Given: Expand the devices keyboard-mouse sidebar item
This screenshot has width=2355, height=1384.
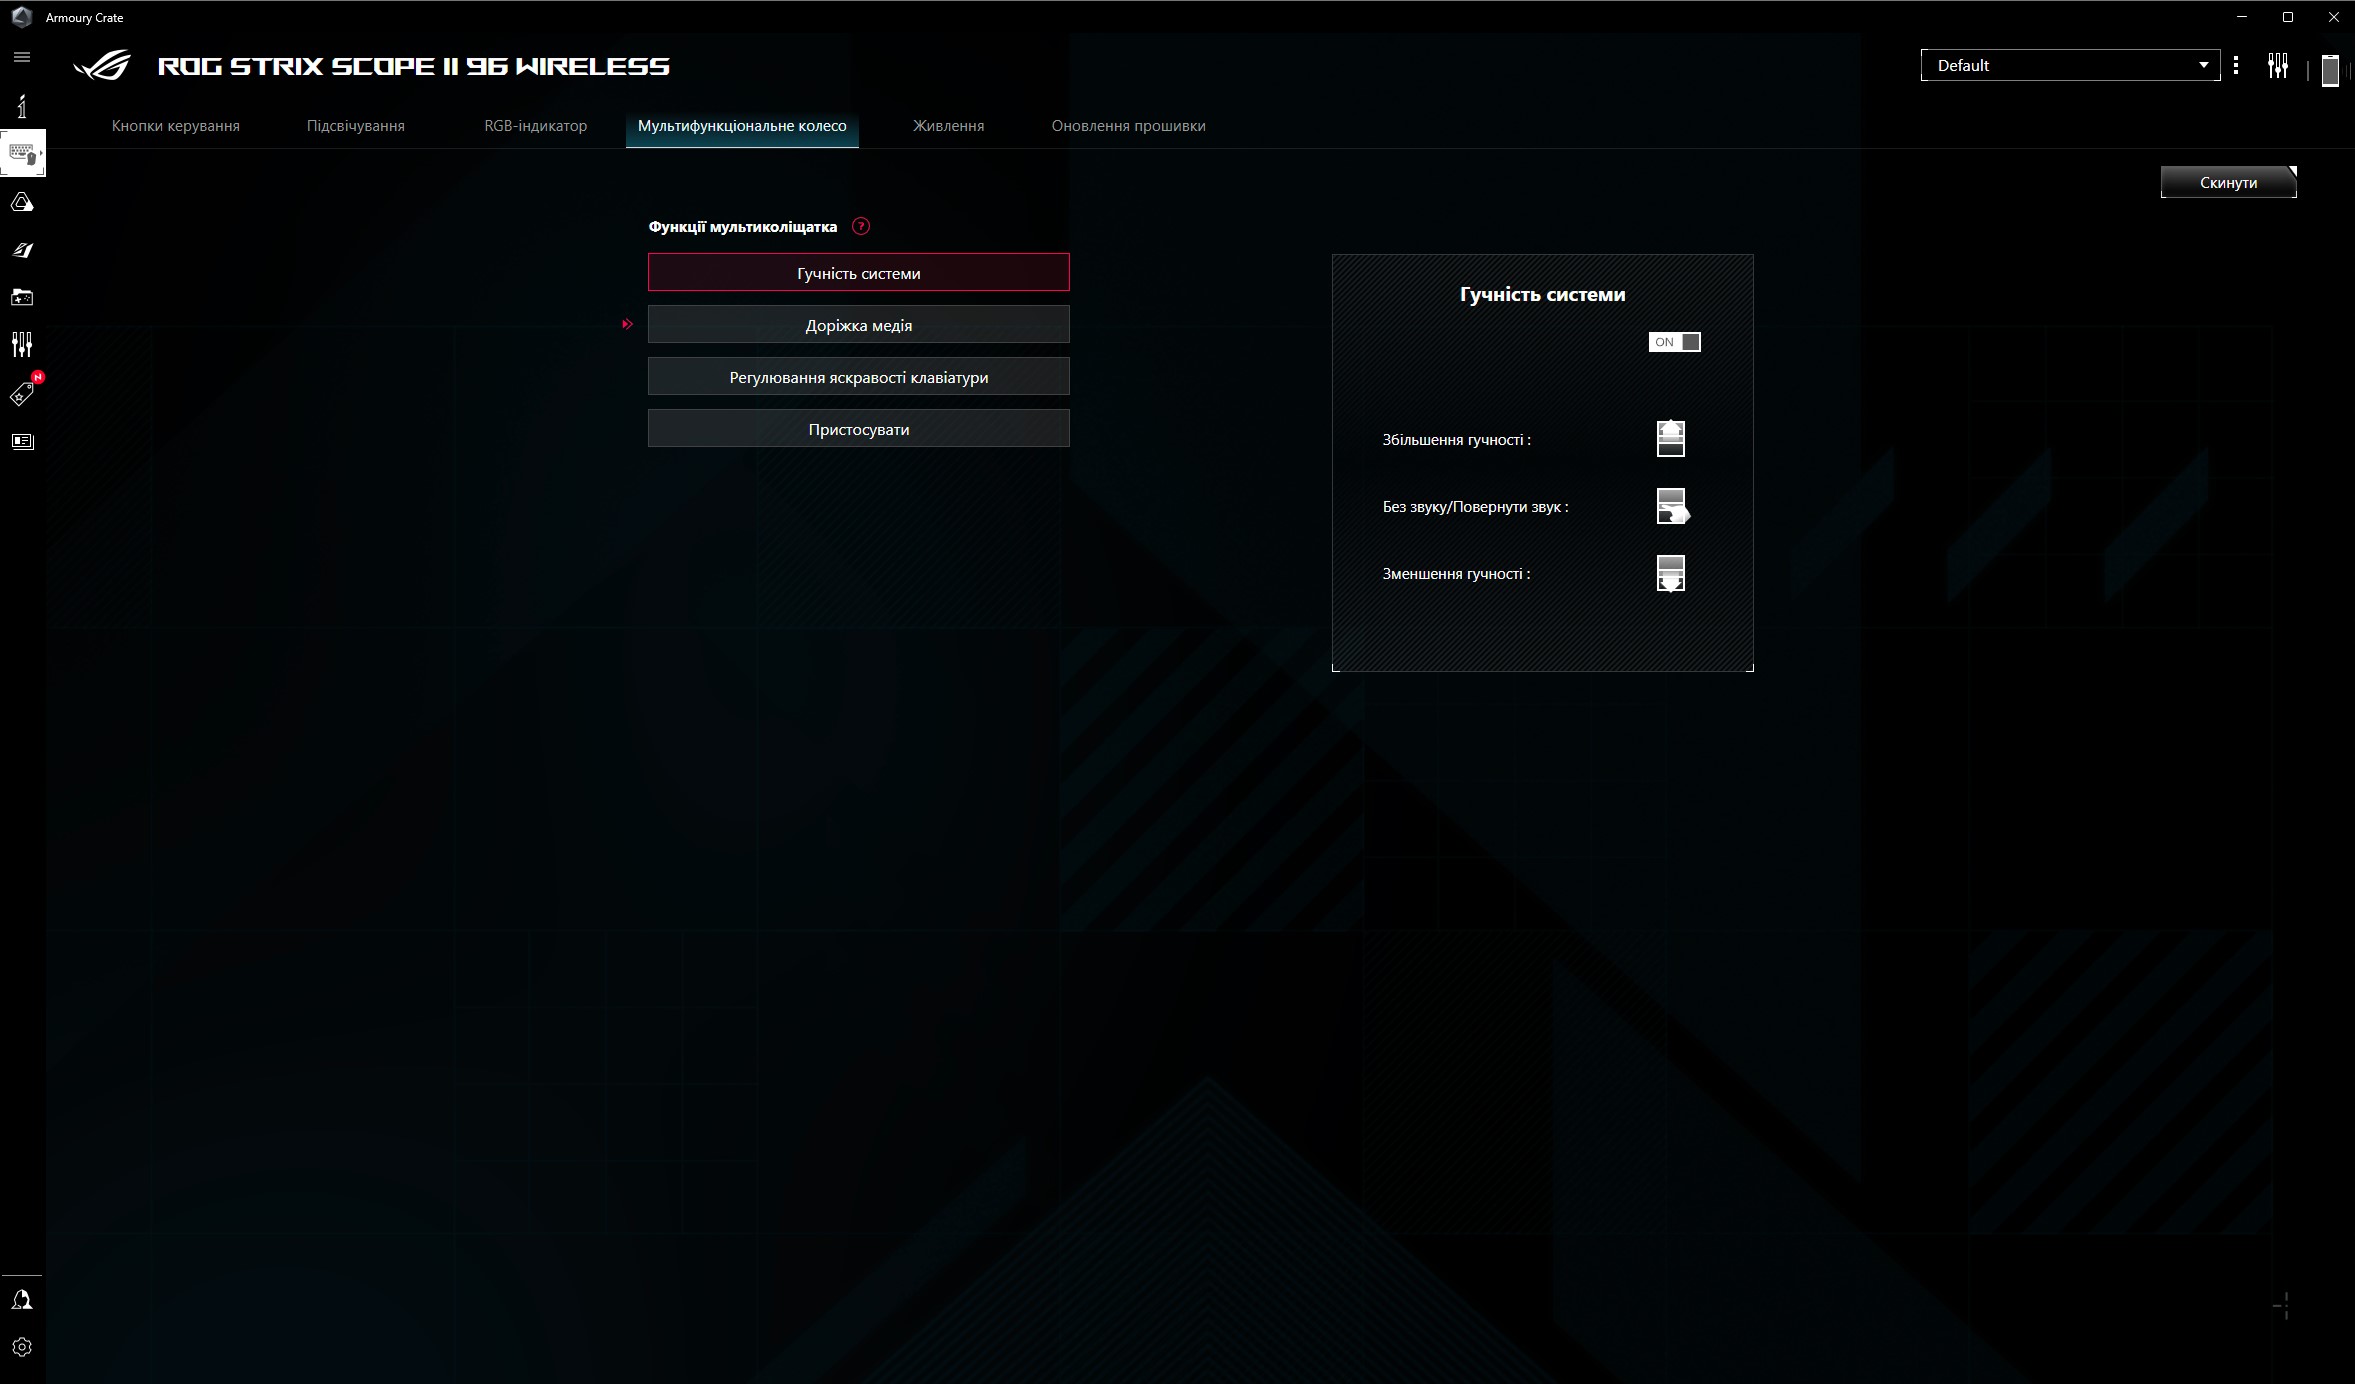Looking at the screenshot, I should tap(22, 154).
